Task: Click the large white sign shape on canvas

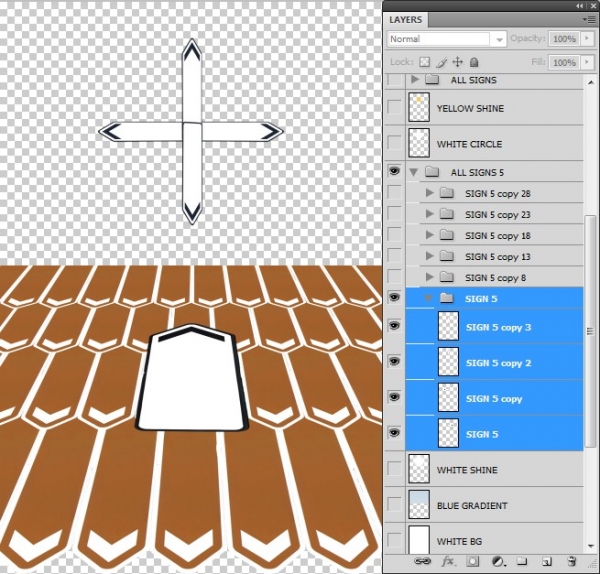Action: point(191,378)
